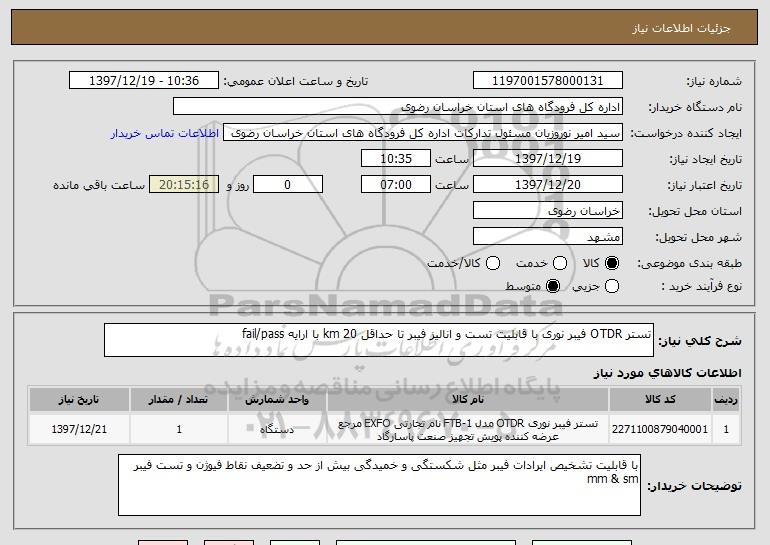Click the request creator name field

[x=423, y=133]
